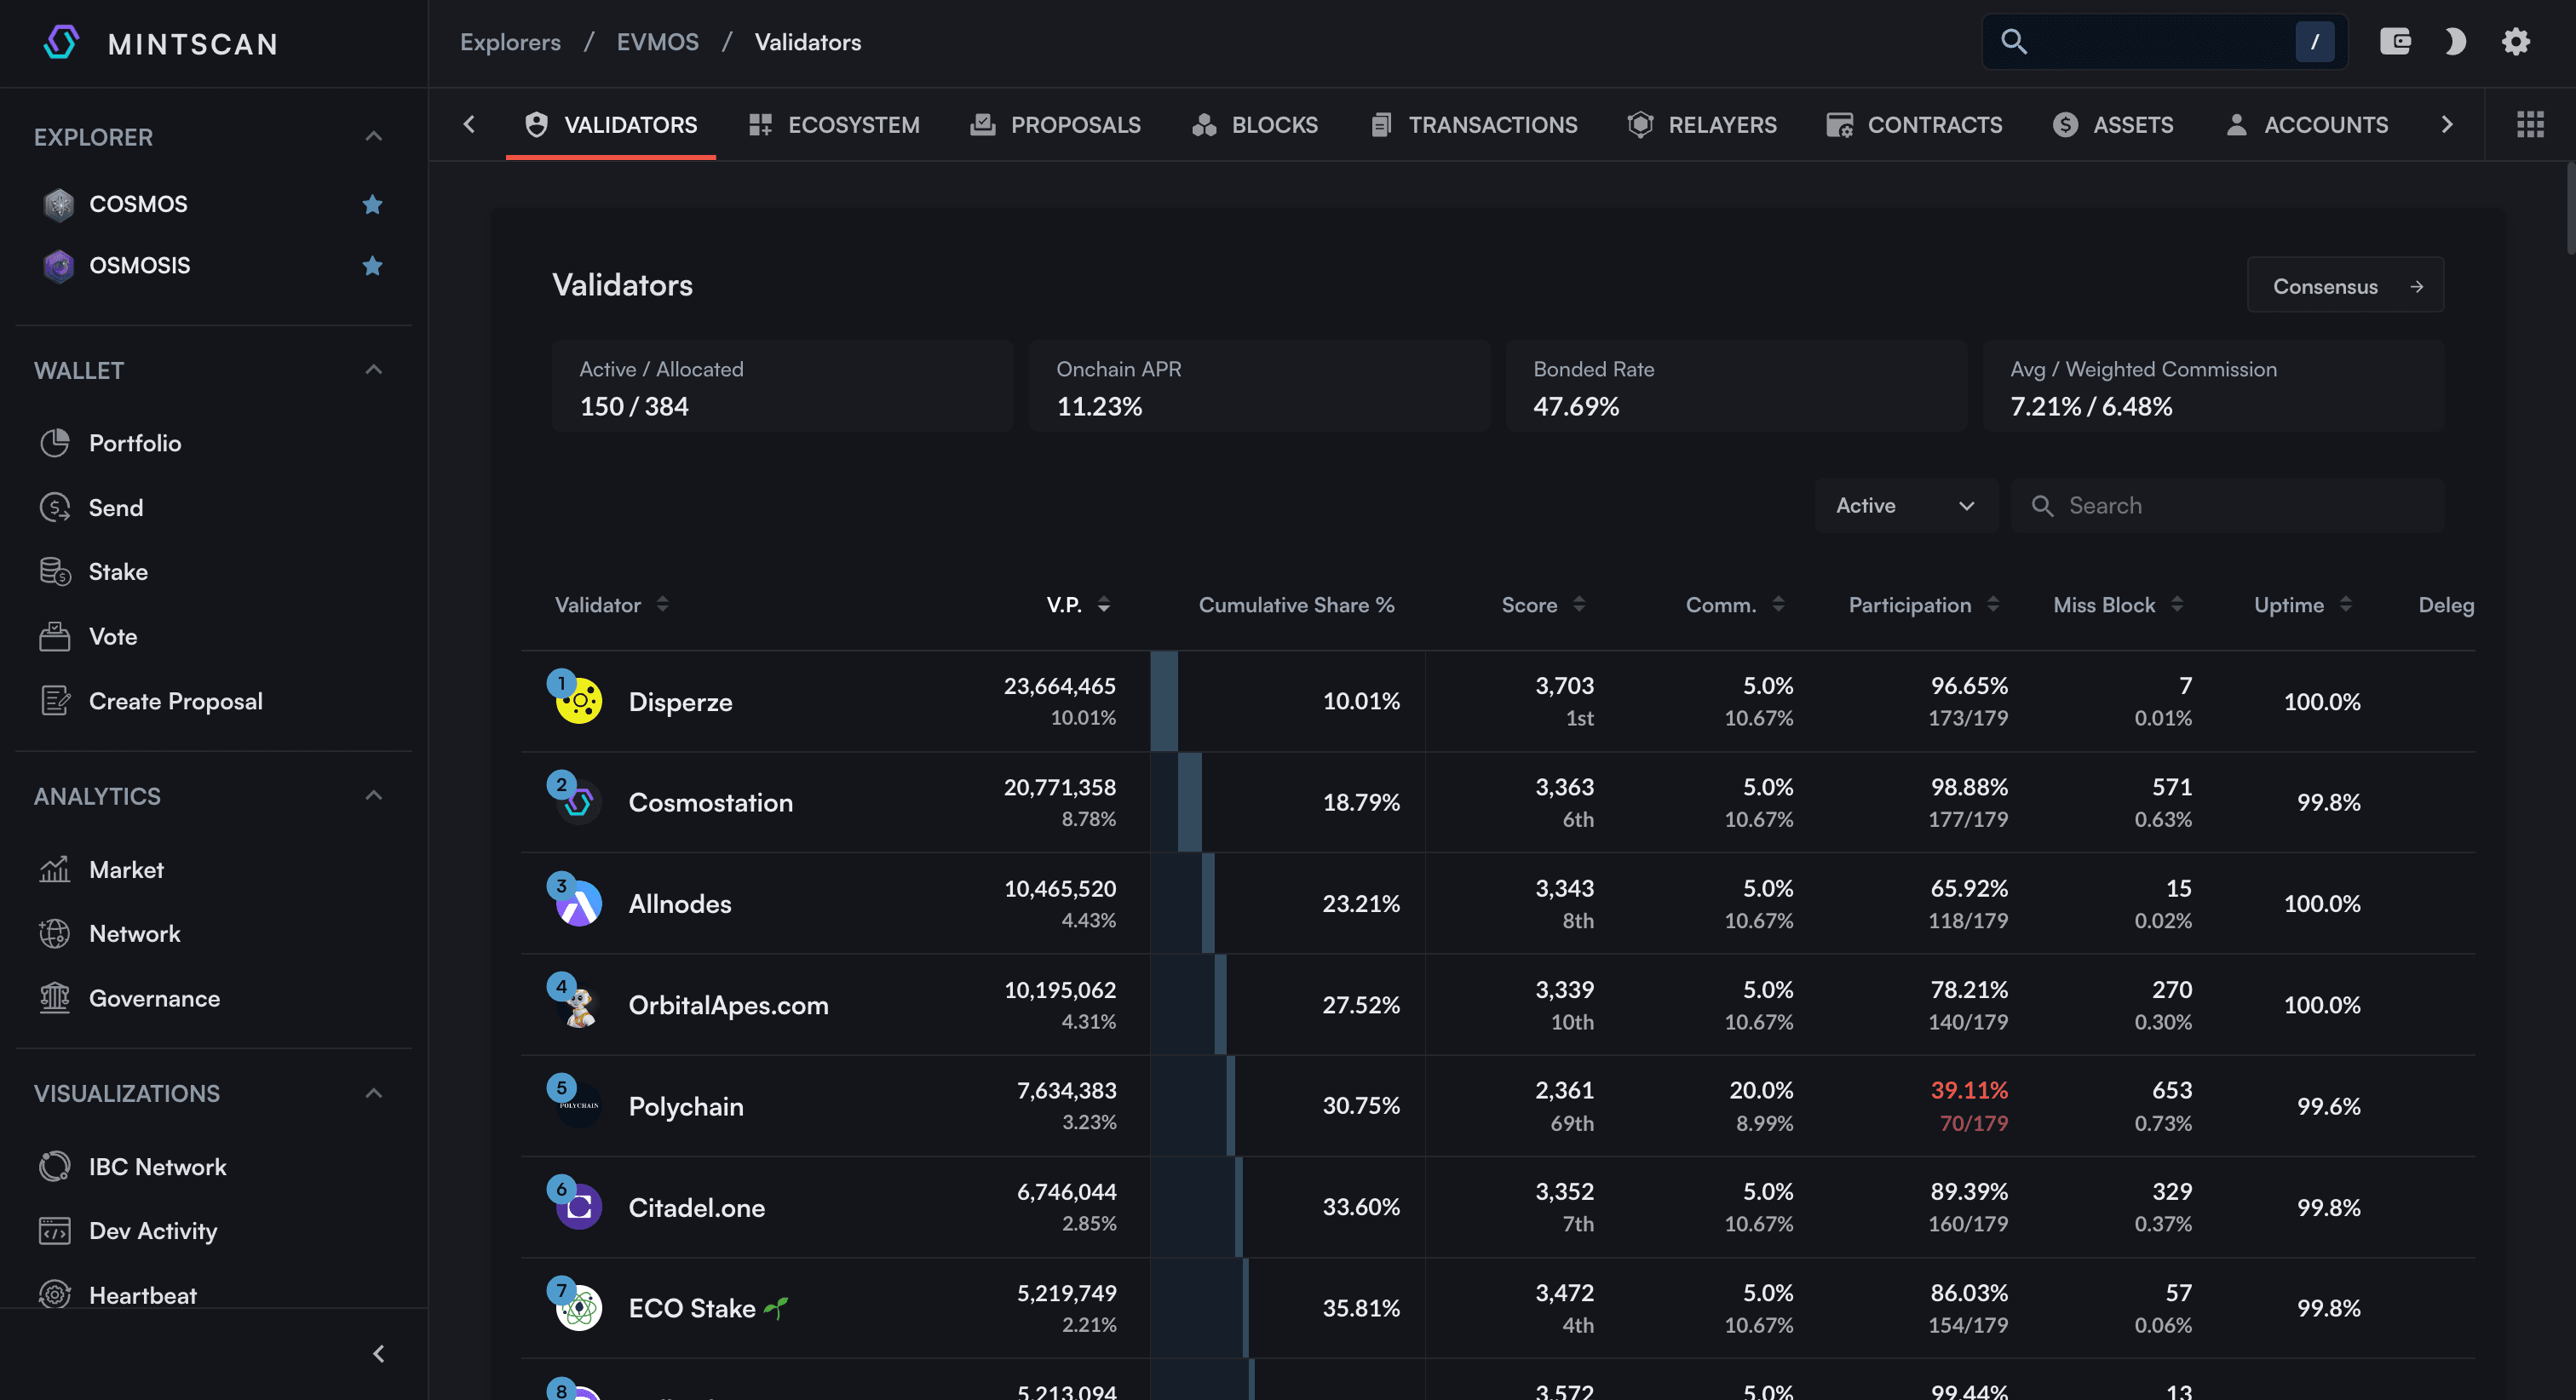This screenshot has width=2576, height=1400.
Task: Unfavorite OSMOSIS star
Action: point(373,265)
